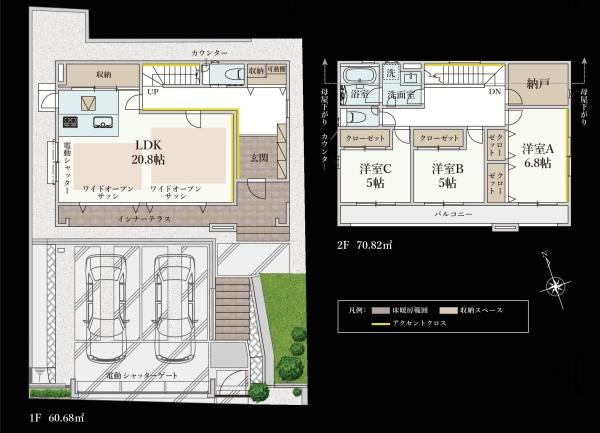This screenshot has height=433, width=600.
Task: Click the exterior entry steps by the lawn
Action: tap(233, 309)
